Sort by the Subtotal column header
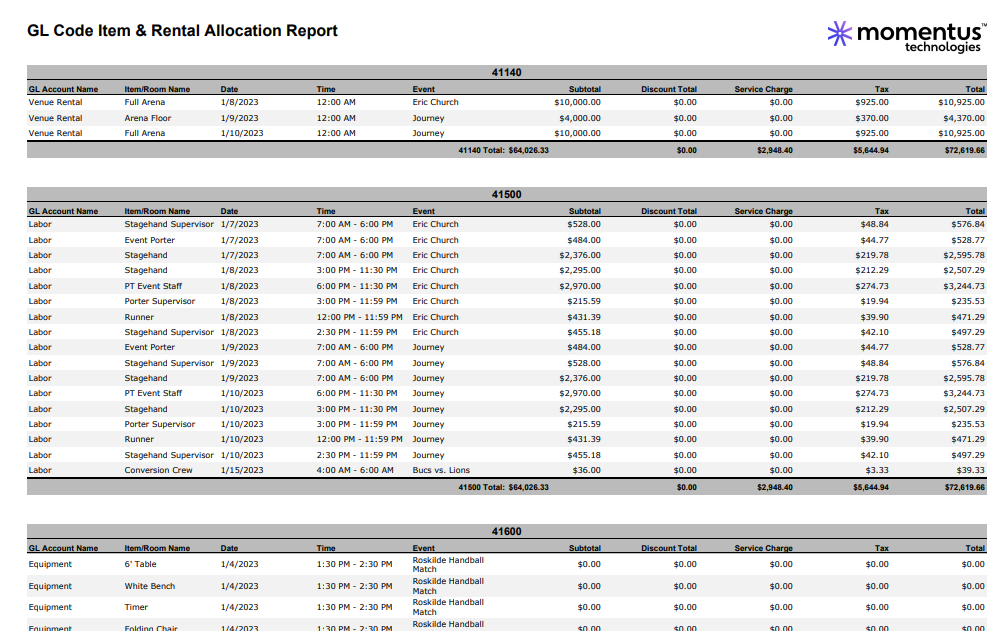This screenshot has width=1003, height=631. 586,88
